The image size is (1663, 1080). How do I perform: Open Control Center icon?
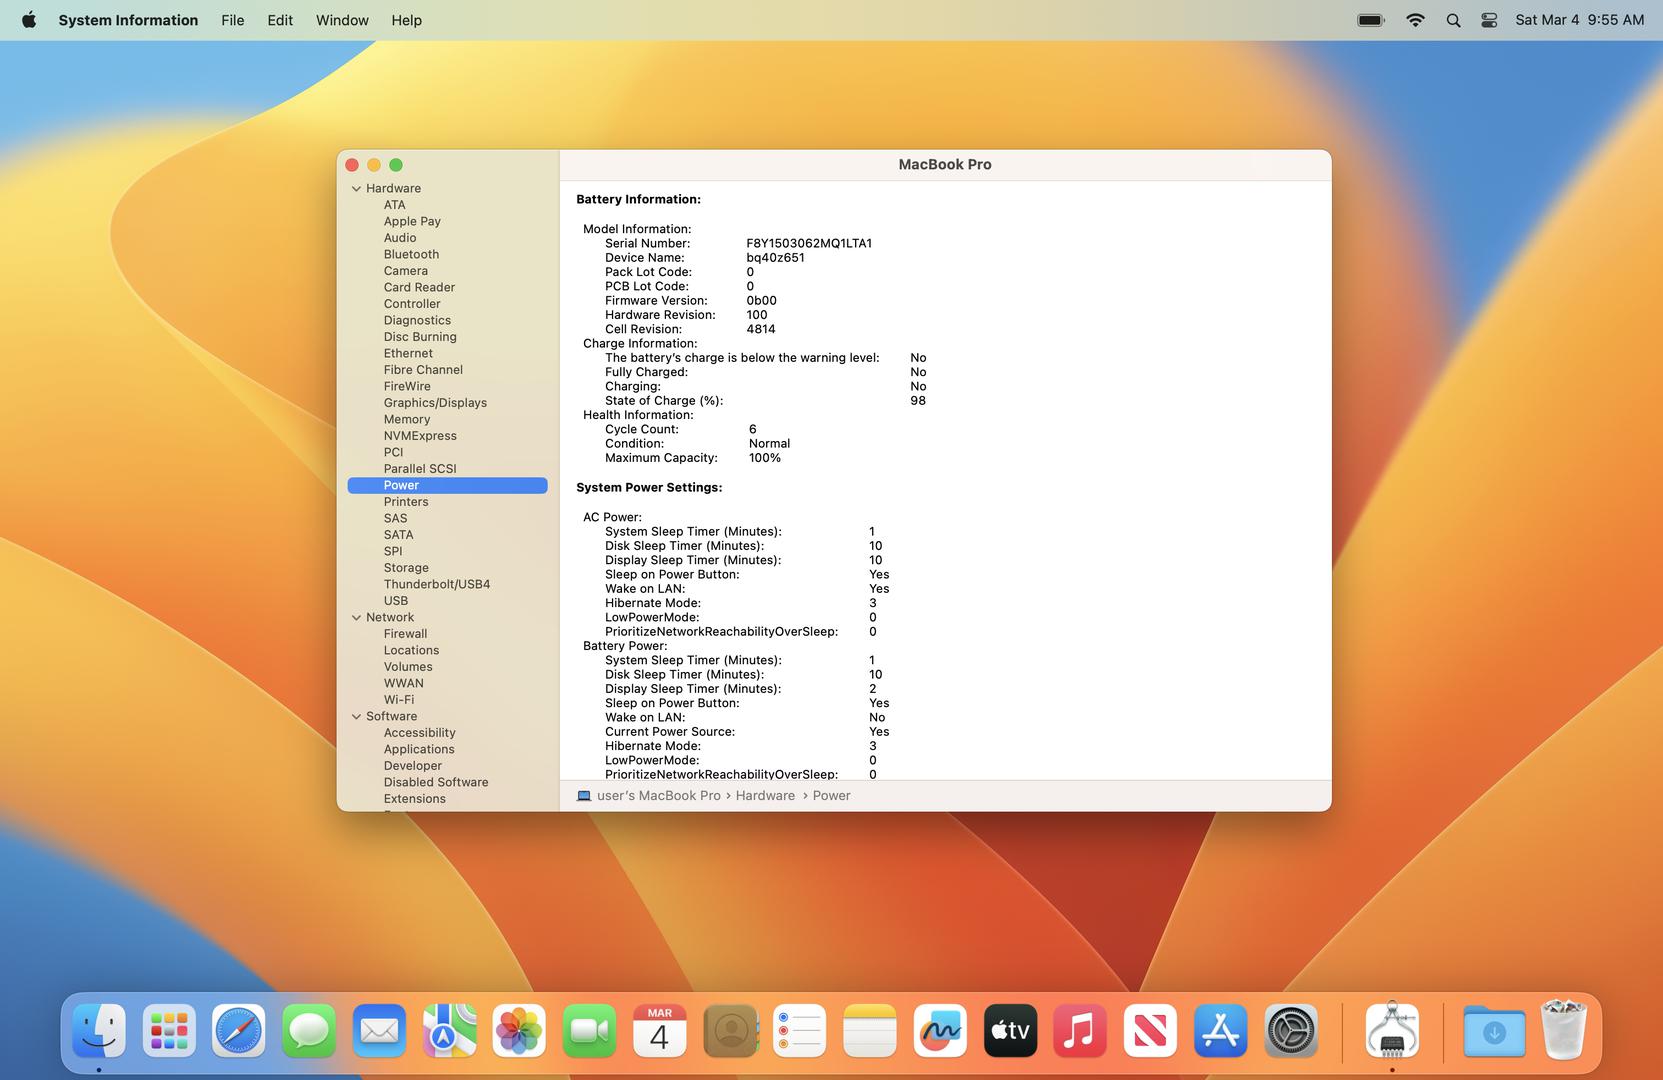point(1489,20)
